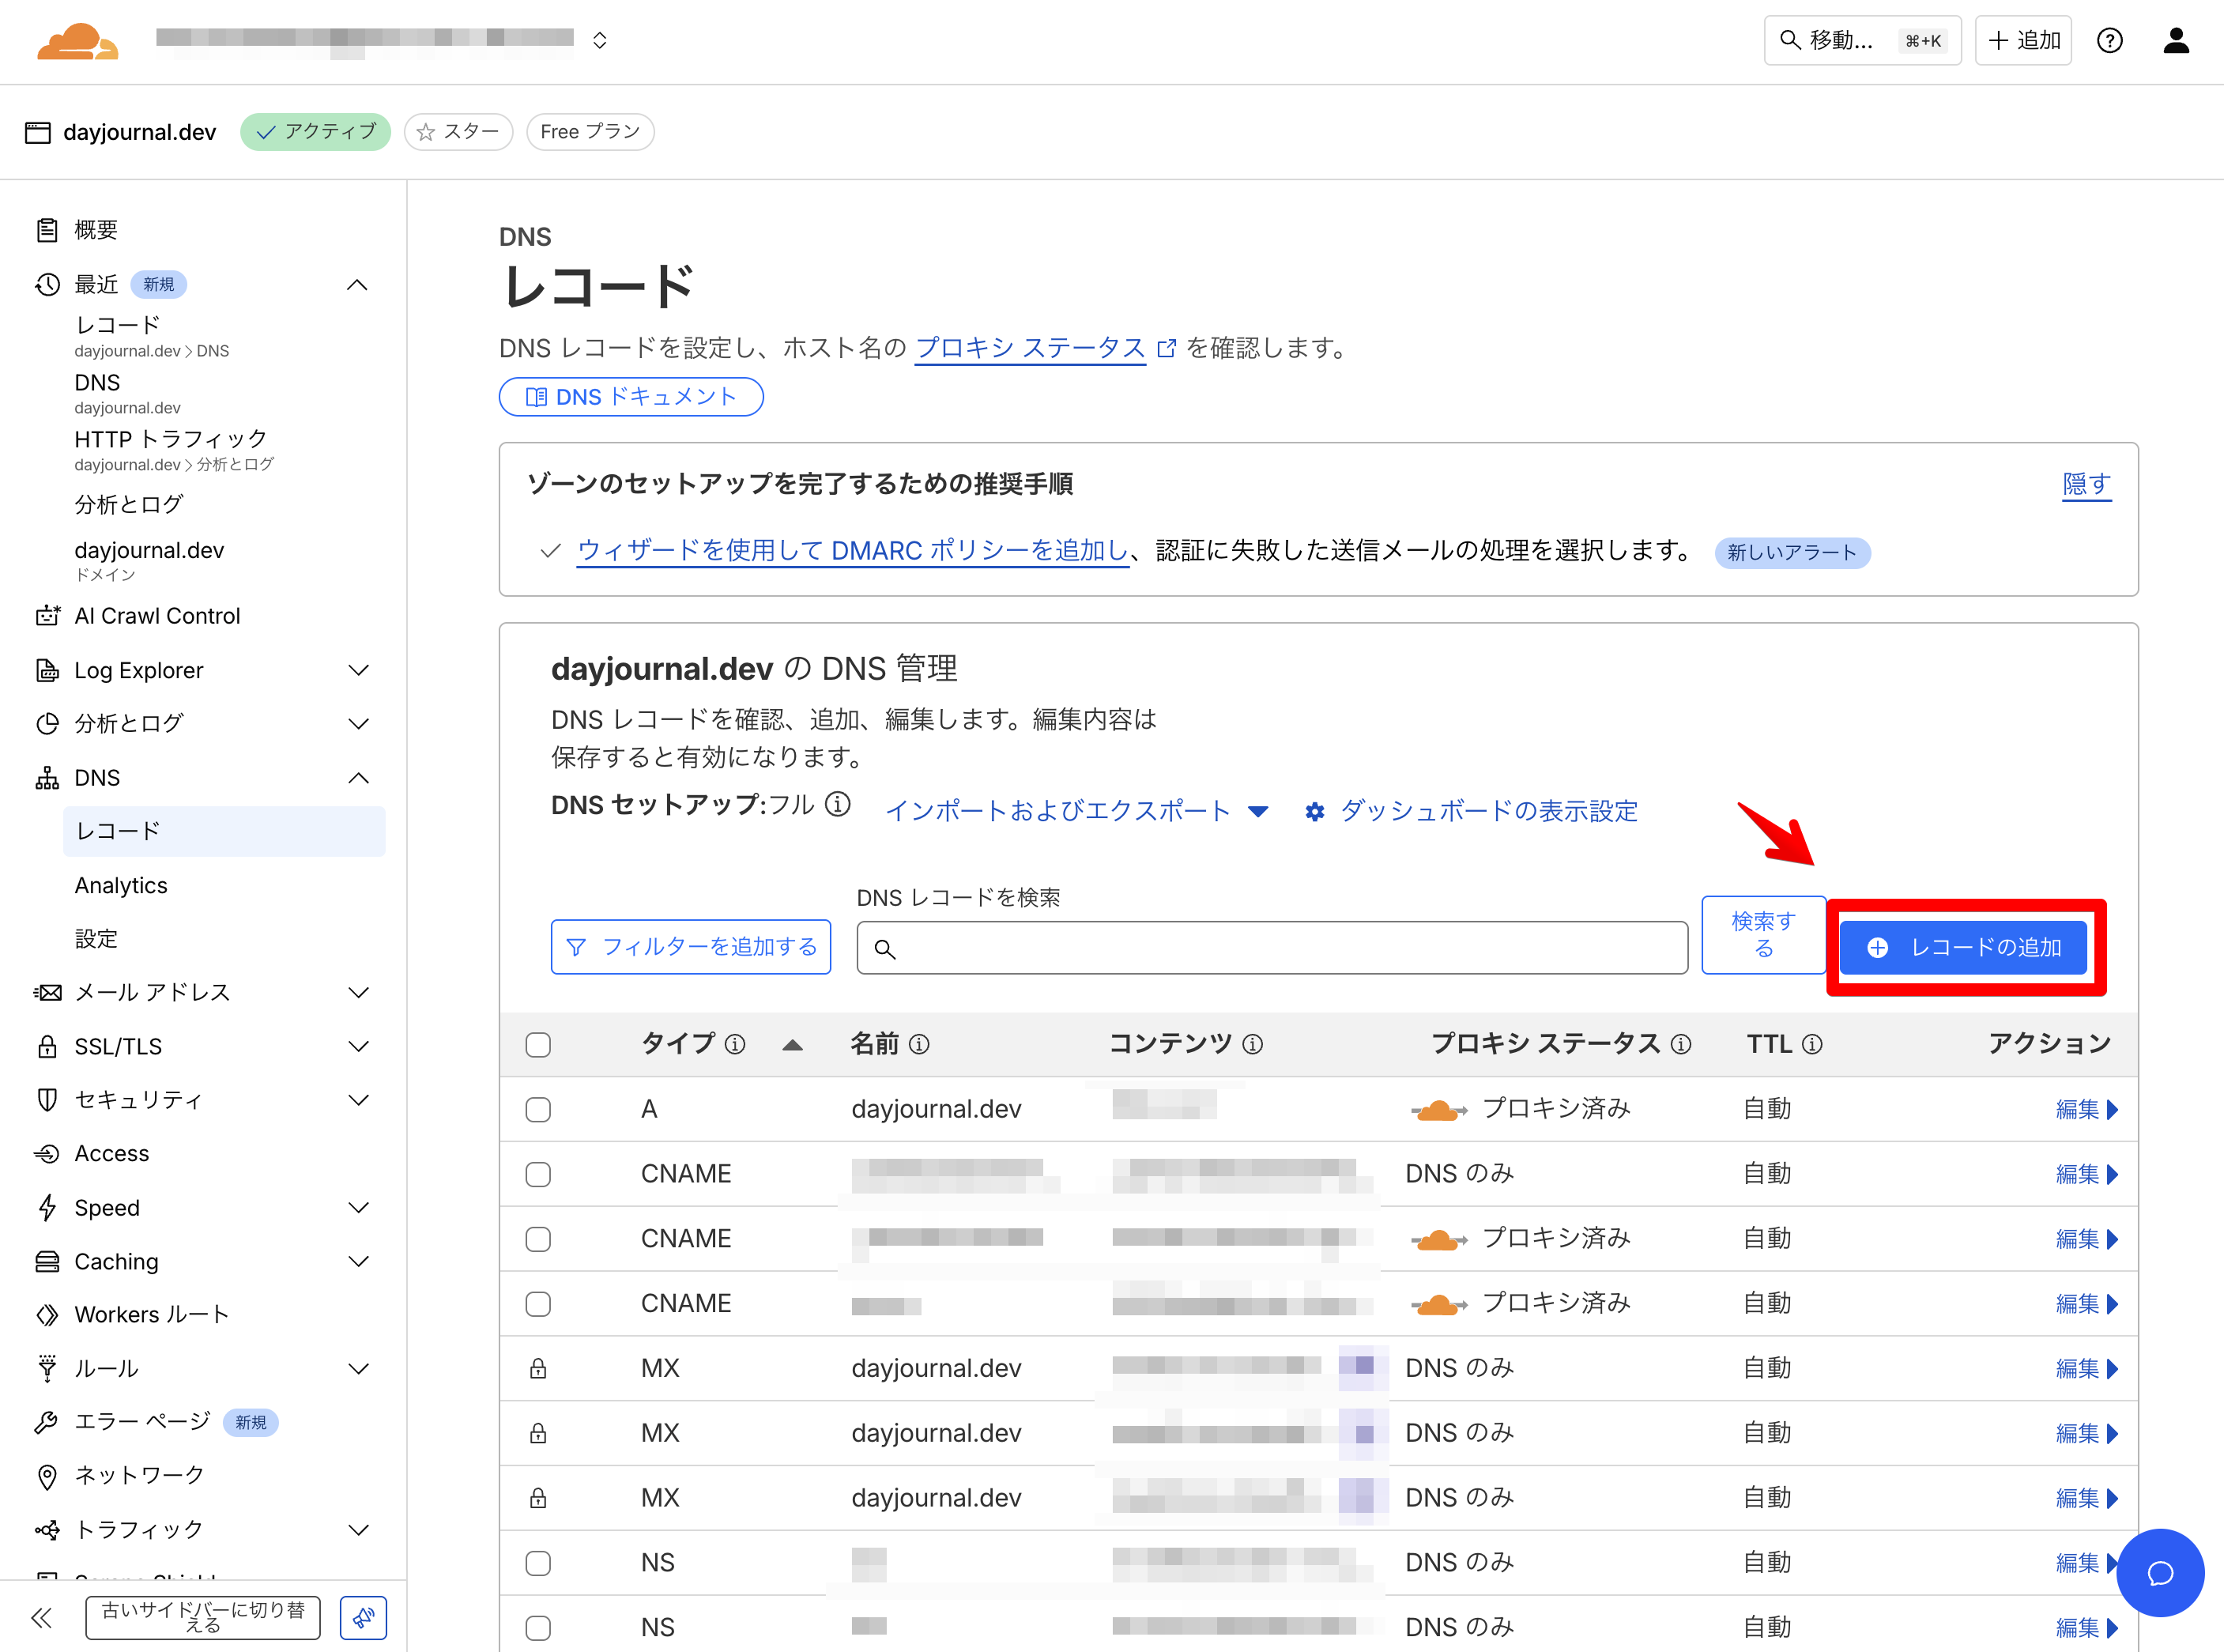Open the DNS ドキュメント link button

coord(631,397)
